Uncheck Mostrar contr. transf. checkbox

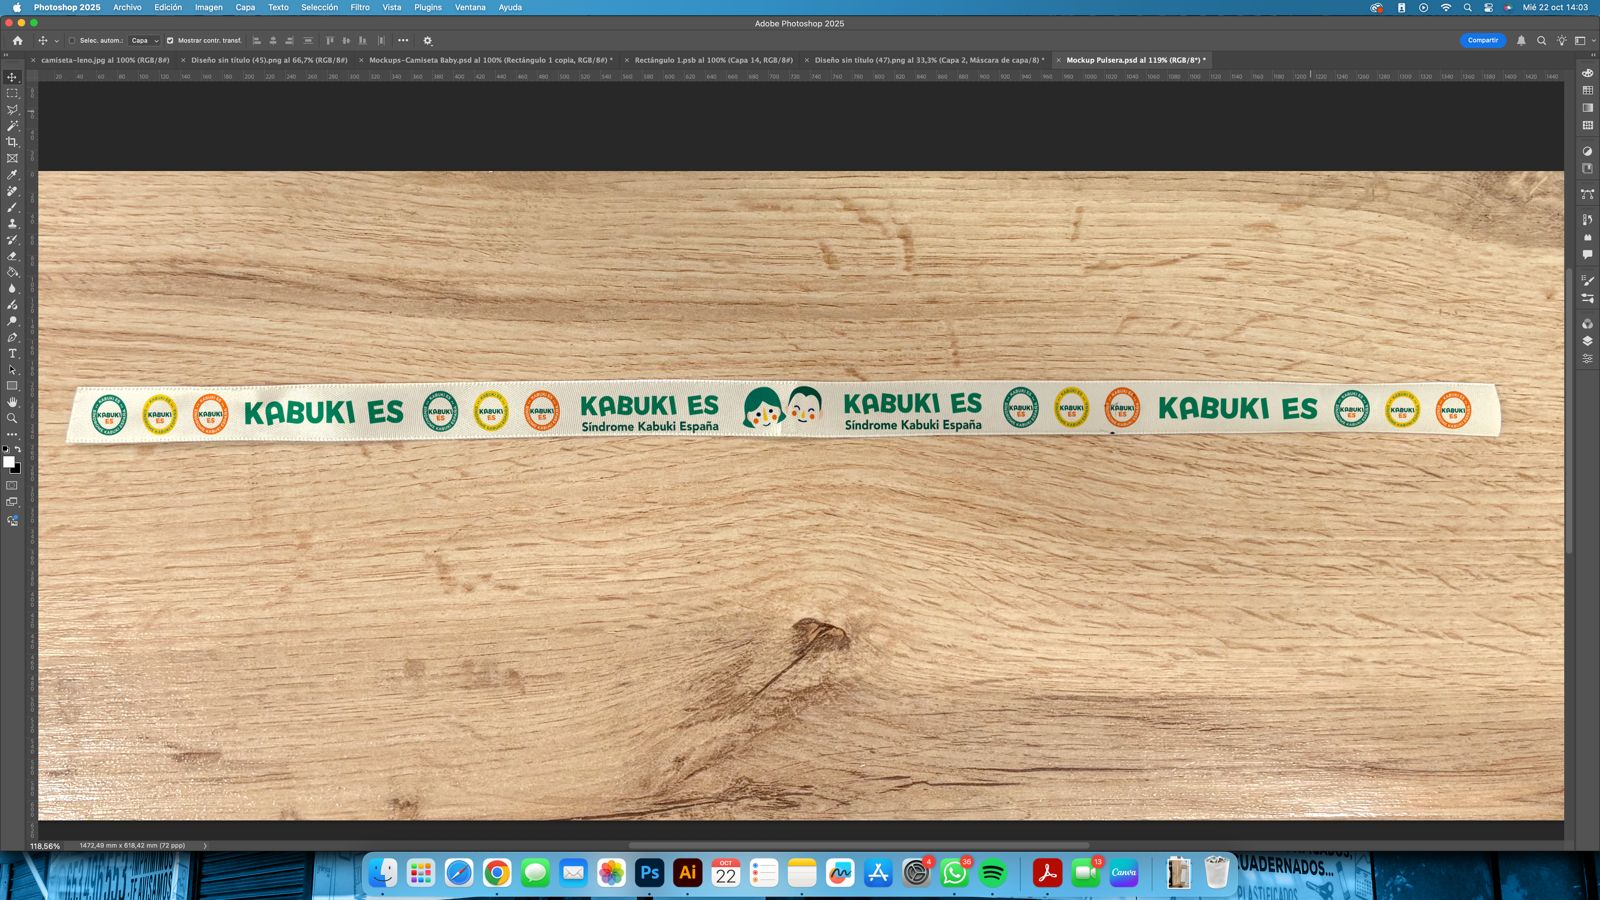click(x=170, y=41)
